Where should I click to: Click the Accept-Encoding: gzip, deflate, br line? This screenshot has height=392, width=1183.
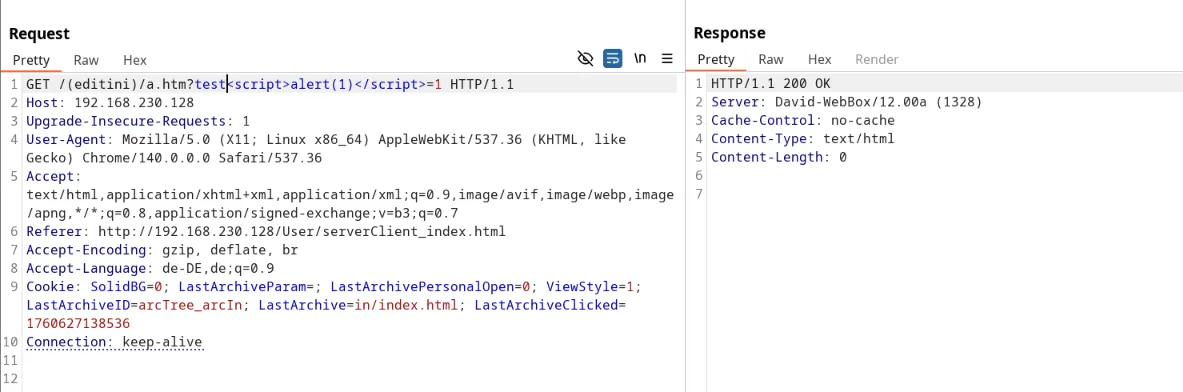(x=162, y=250)
